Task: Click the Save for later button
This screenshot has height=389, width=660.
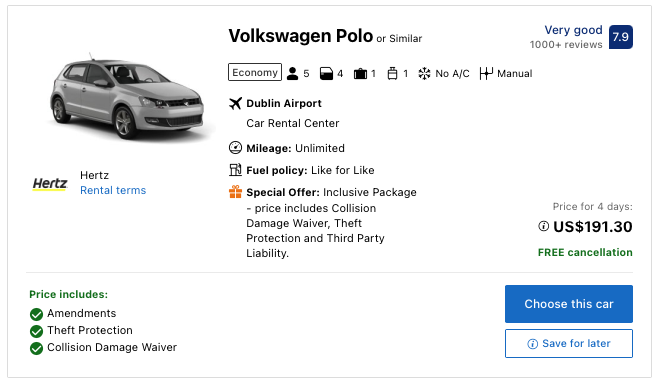Action: 569,344
